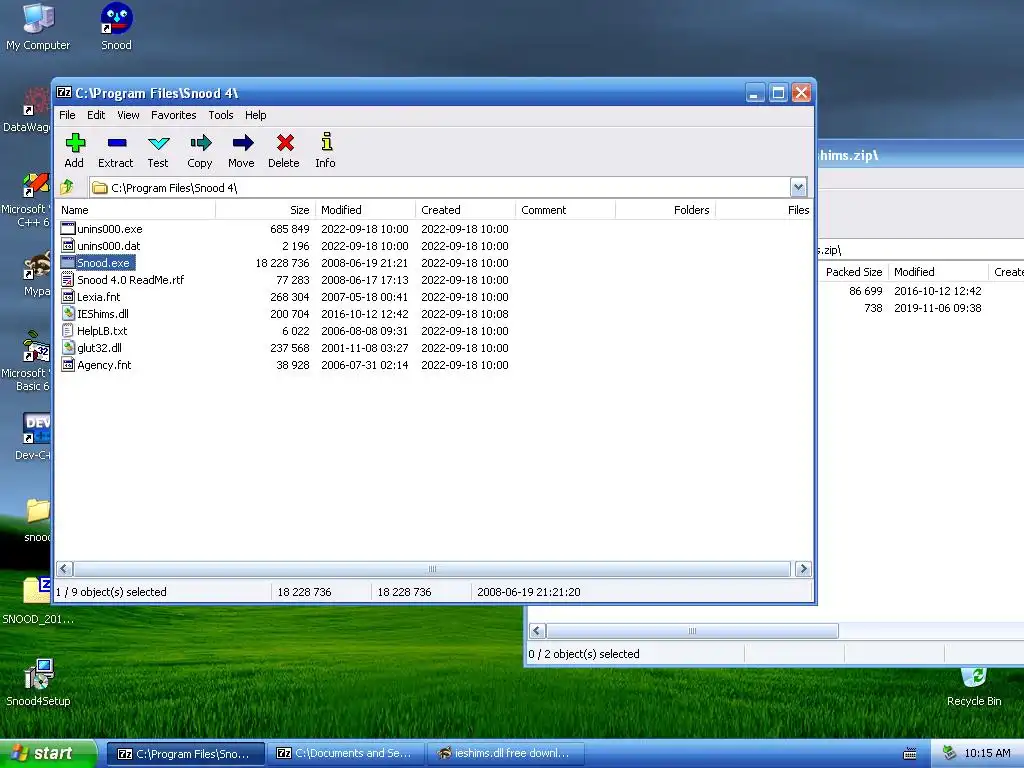This screenshot has width=1024, height=768.
Task: Click the green Add toolbar icon
Action: pos(75,143)
